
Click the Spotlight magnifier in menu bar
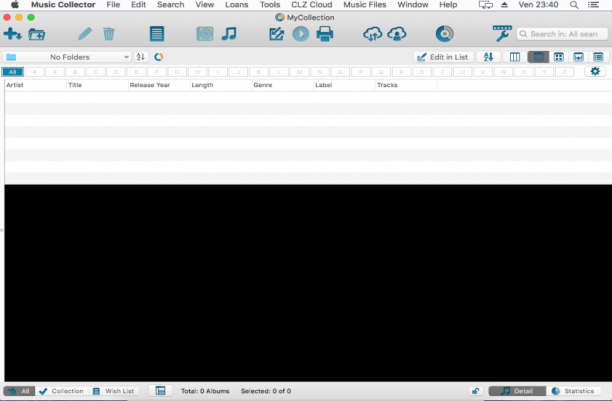[574, 5]
